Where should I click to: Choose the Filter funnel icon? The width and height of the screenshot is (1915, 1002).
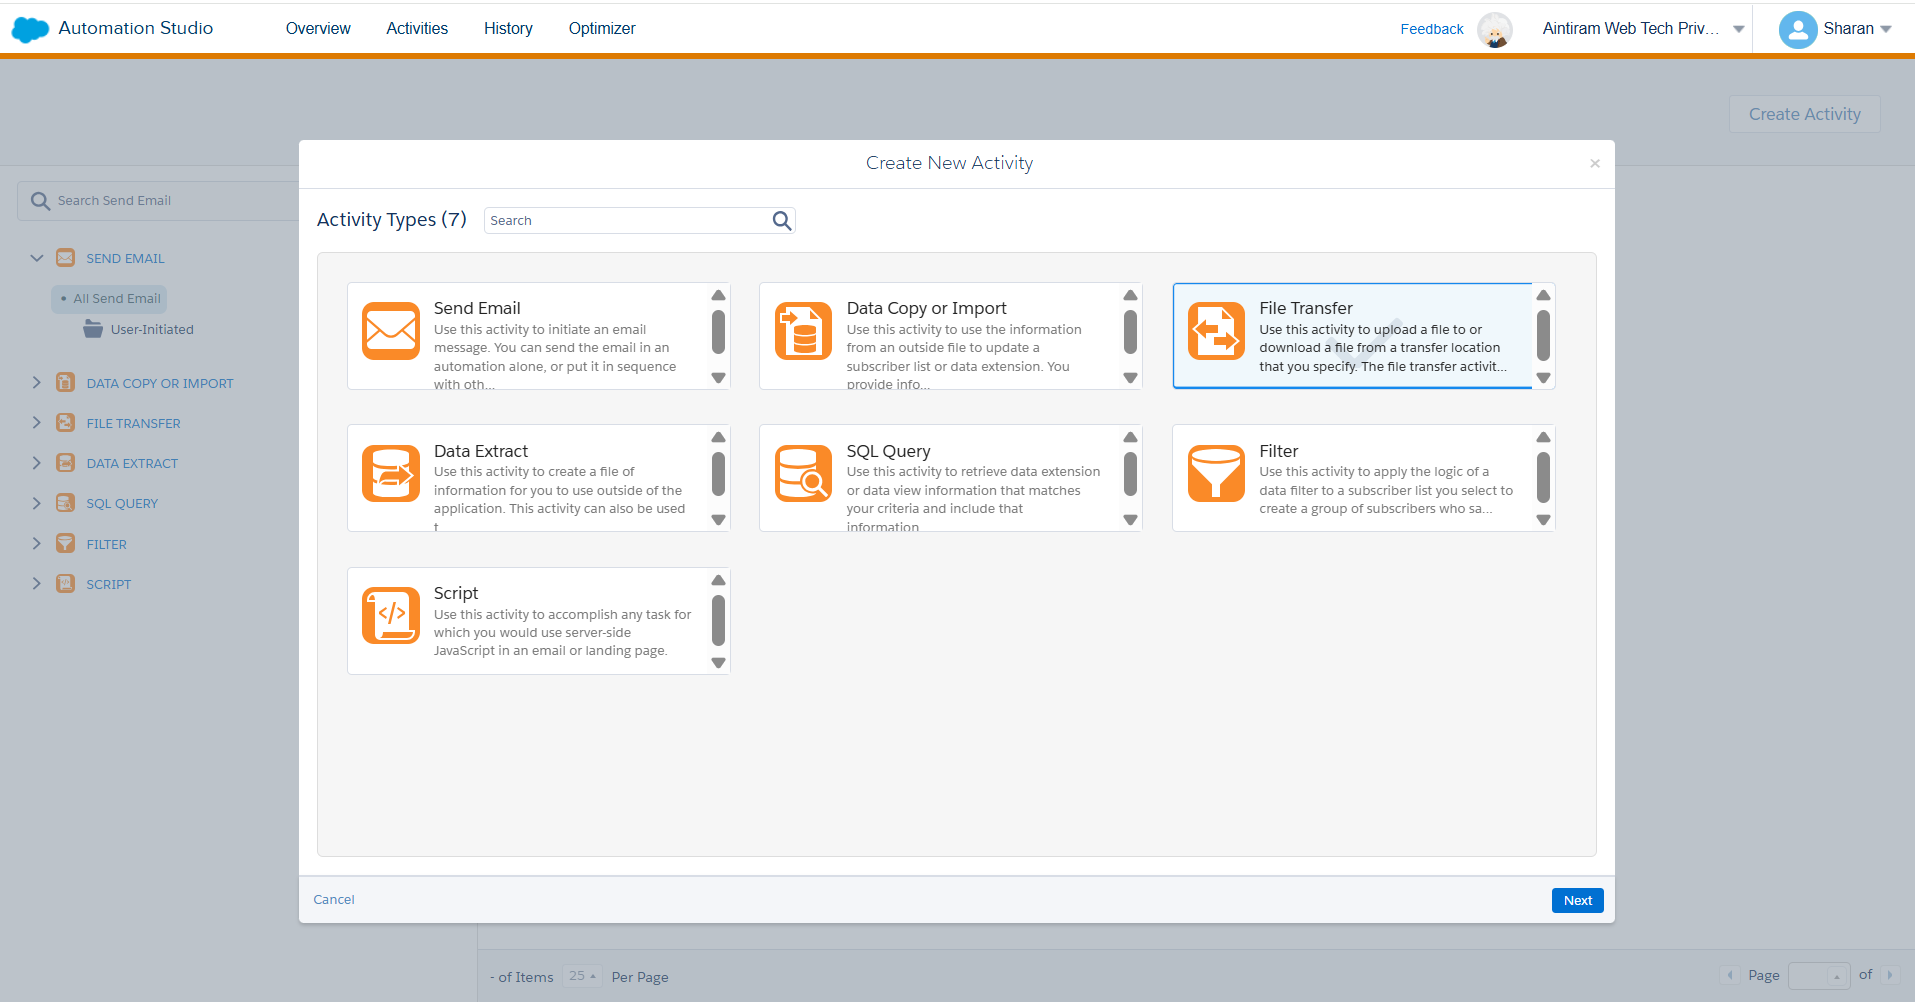point(1215,474)
